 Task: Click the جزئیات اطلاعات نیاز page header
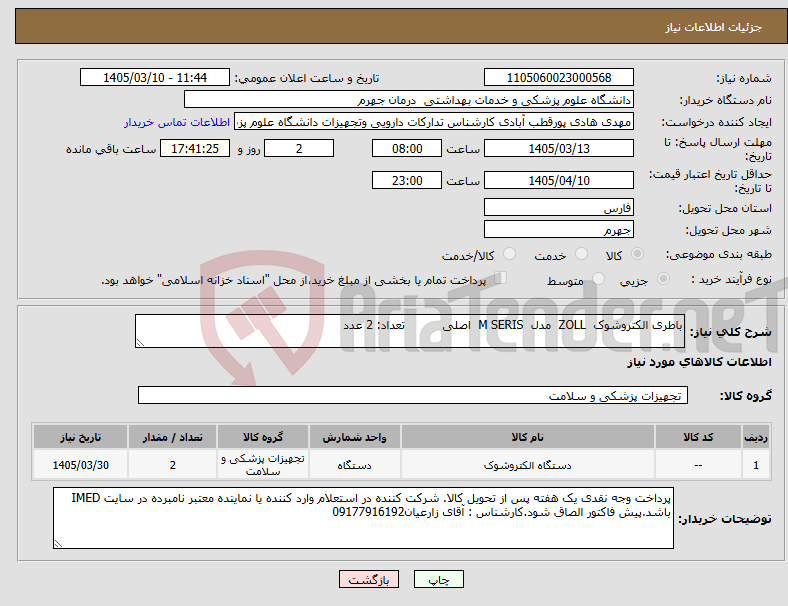[713, 27]
